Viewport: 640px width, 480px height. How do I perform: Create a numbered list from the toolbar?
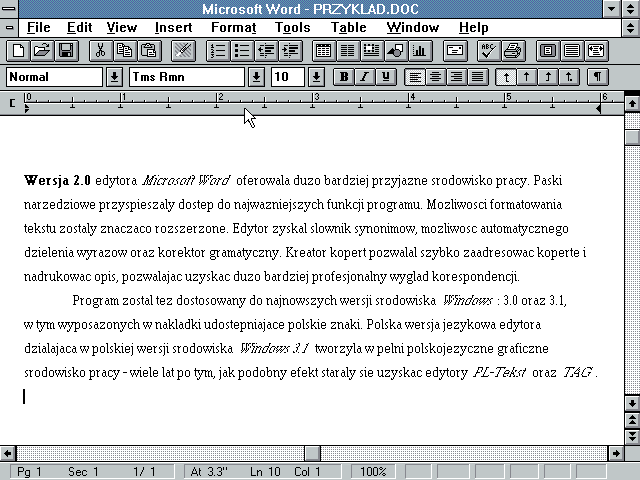click(x=217, y=50)
